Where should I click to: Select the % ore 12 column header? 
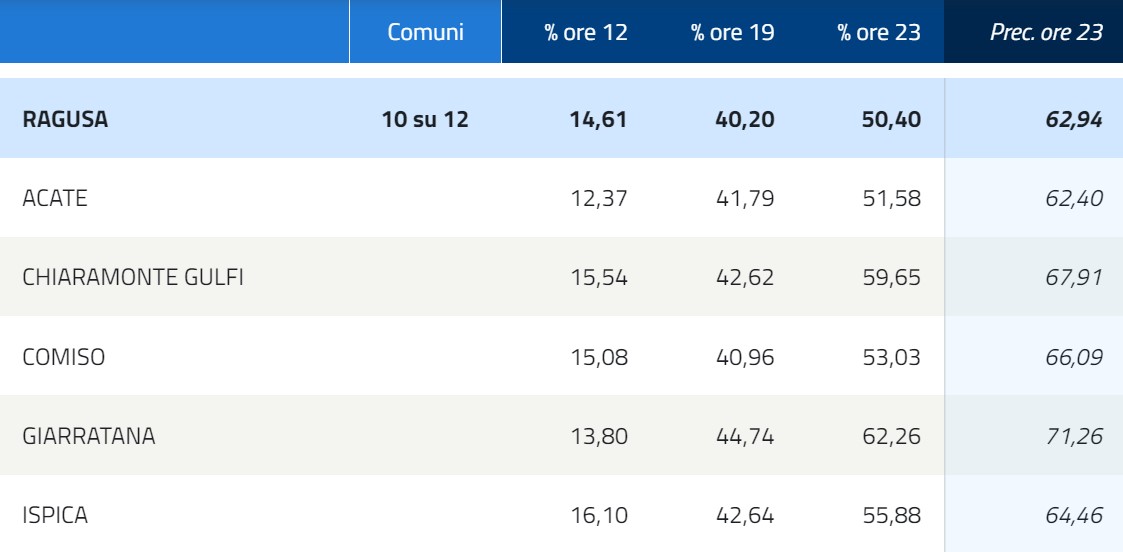[x=586, y=32]
